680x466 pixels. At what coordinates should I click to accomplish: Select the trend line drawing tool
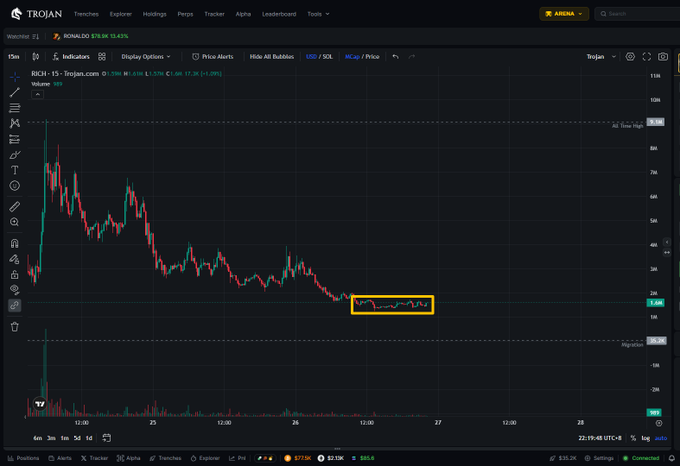point(15,92)
